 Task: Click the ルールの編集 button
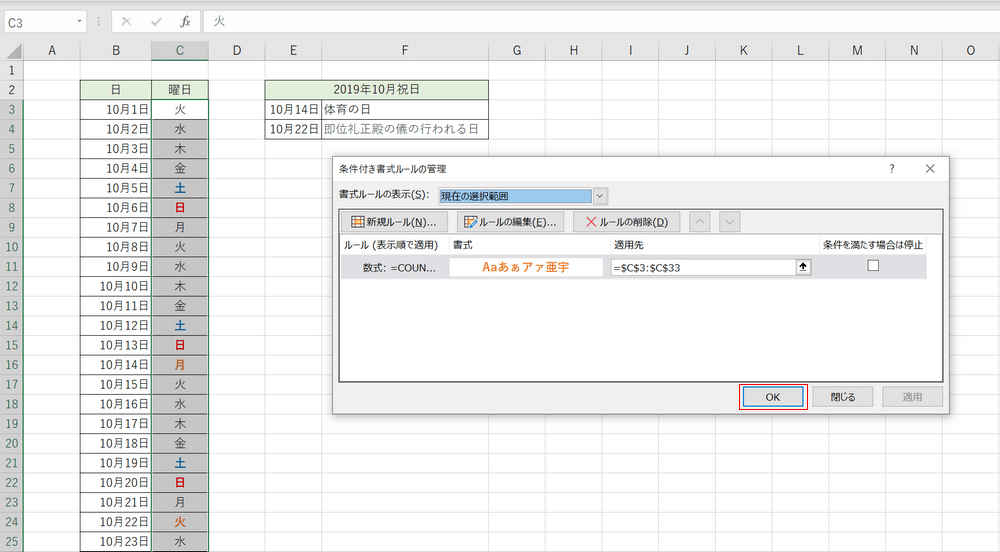[x=510, y=222]
